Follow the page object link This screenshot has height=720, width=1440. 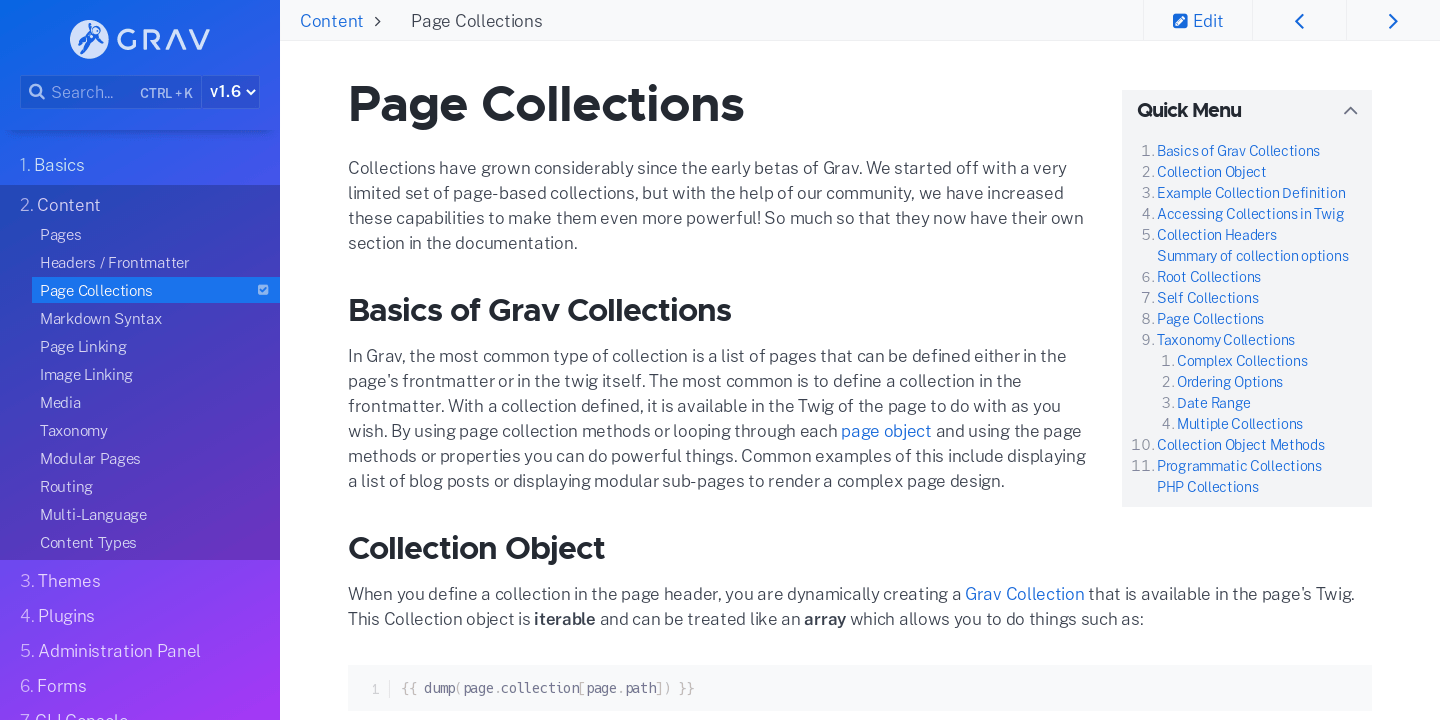coord(886,431)
